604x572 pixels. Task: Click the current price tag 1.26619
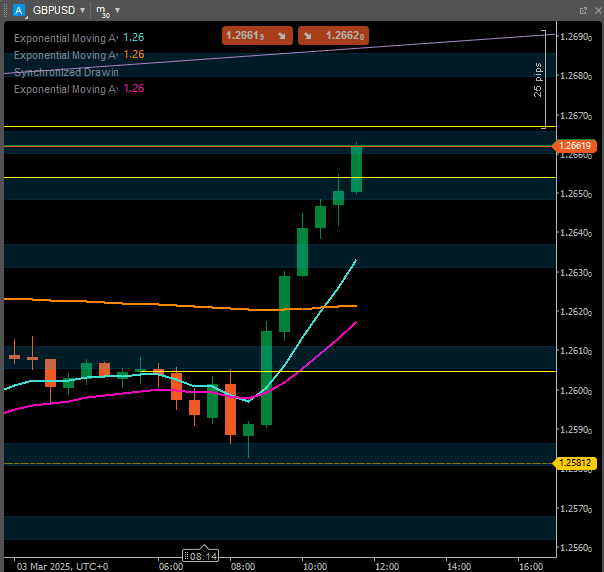click(x=574, y=146)
